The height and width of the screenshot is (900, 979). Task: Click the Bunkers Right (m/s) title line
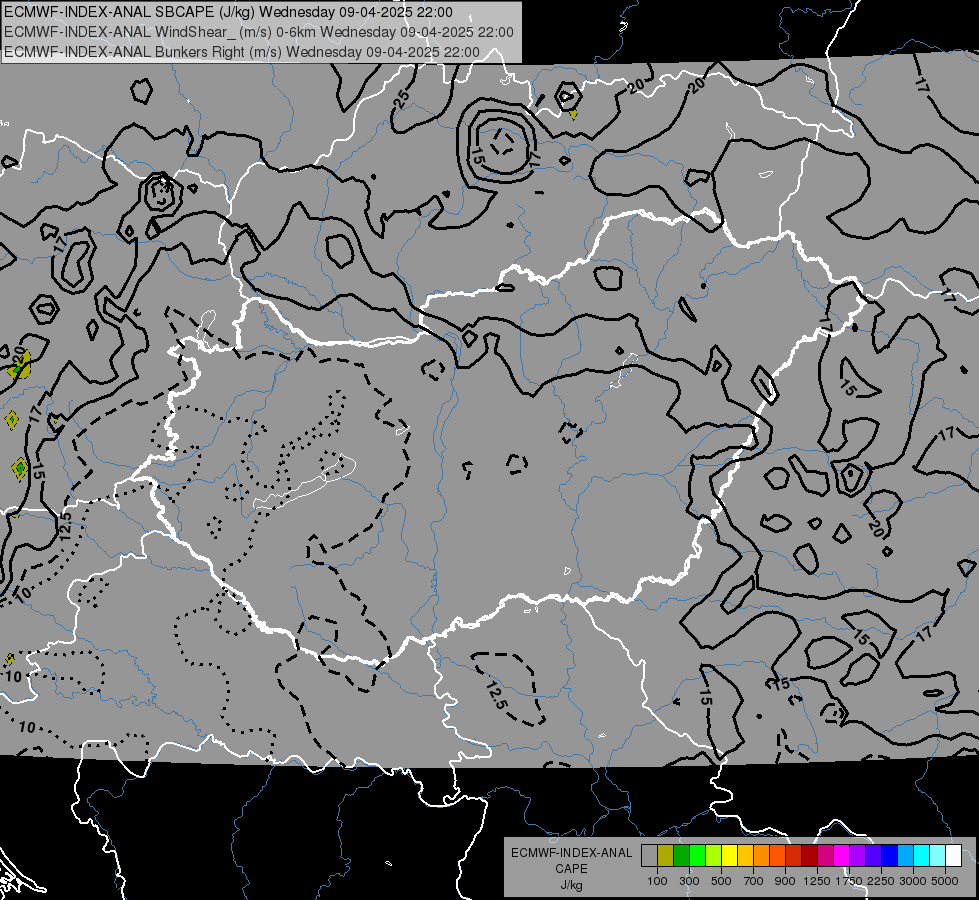242,52
